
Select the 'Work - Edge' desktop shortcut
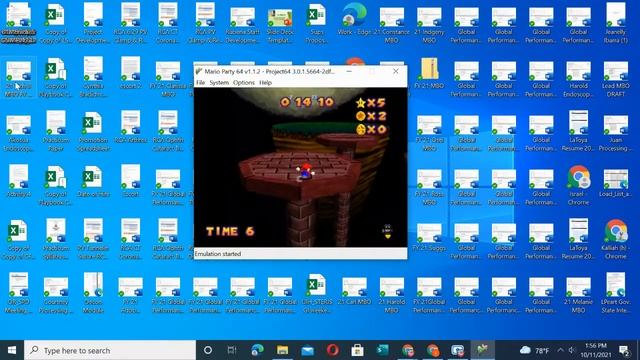[x=354, y=20]
